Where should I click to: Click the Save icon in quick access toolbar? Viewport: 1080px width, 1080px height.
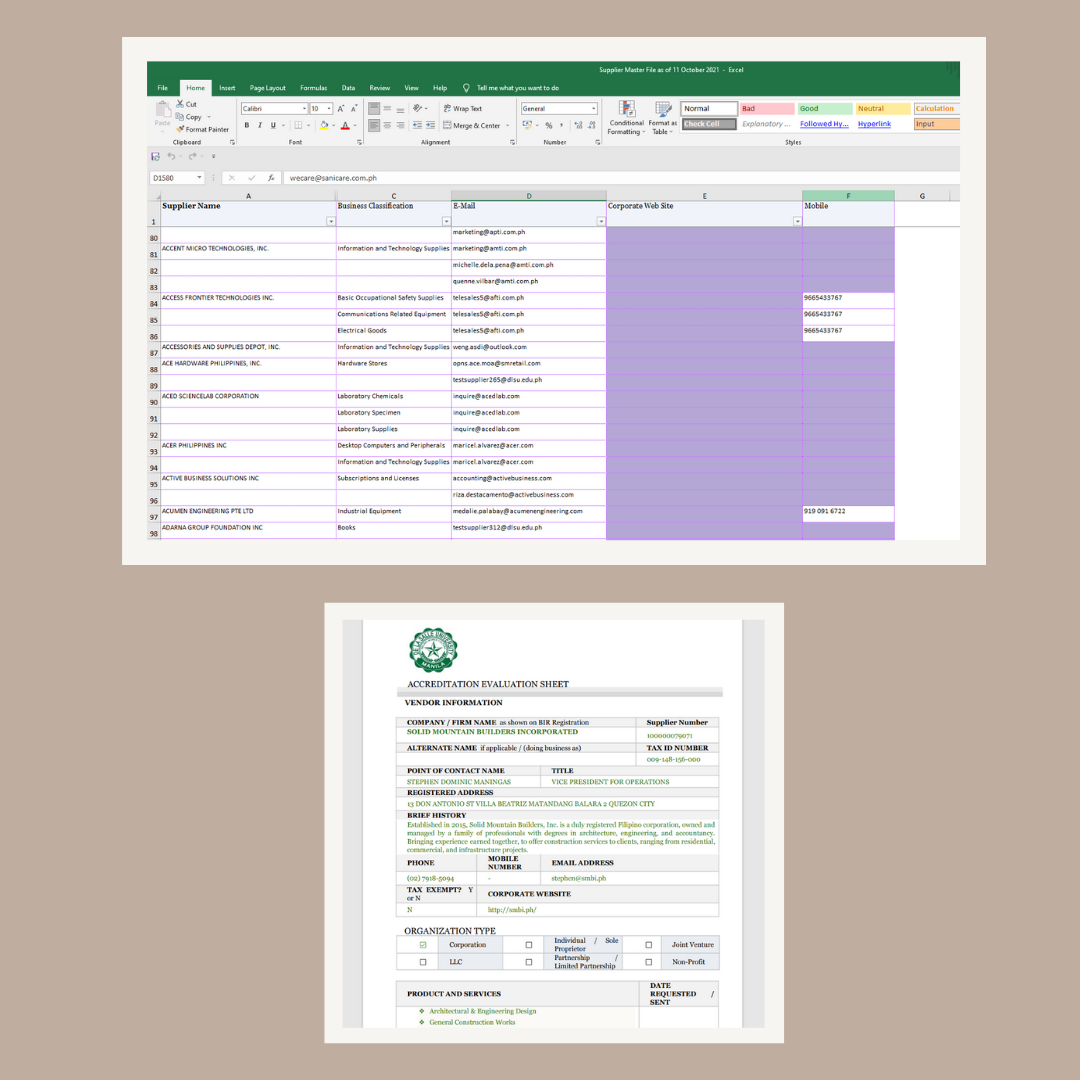point(156,156)
